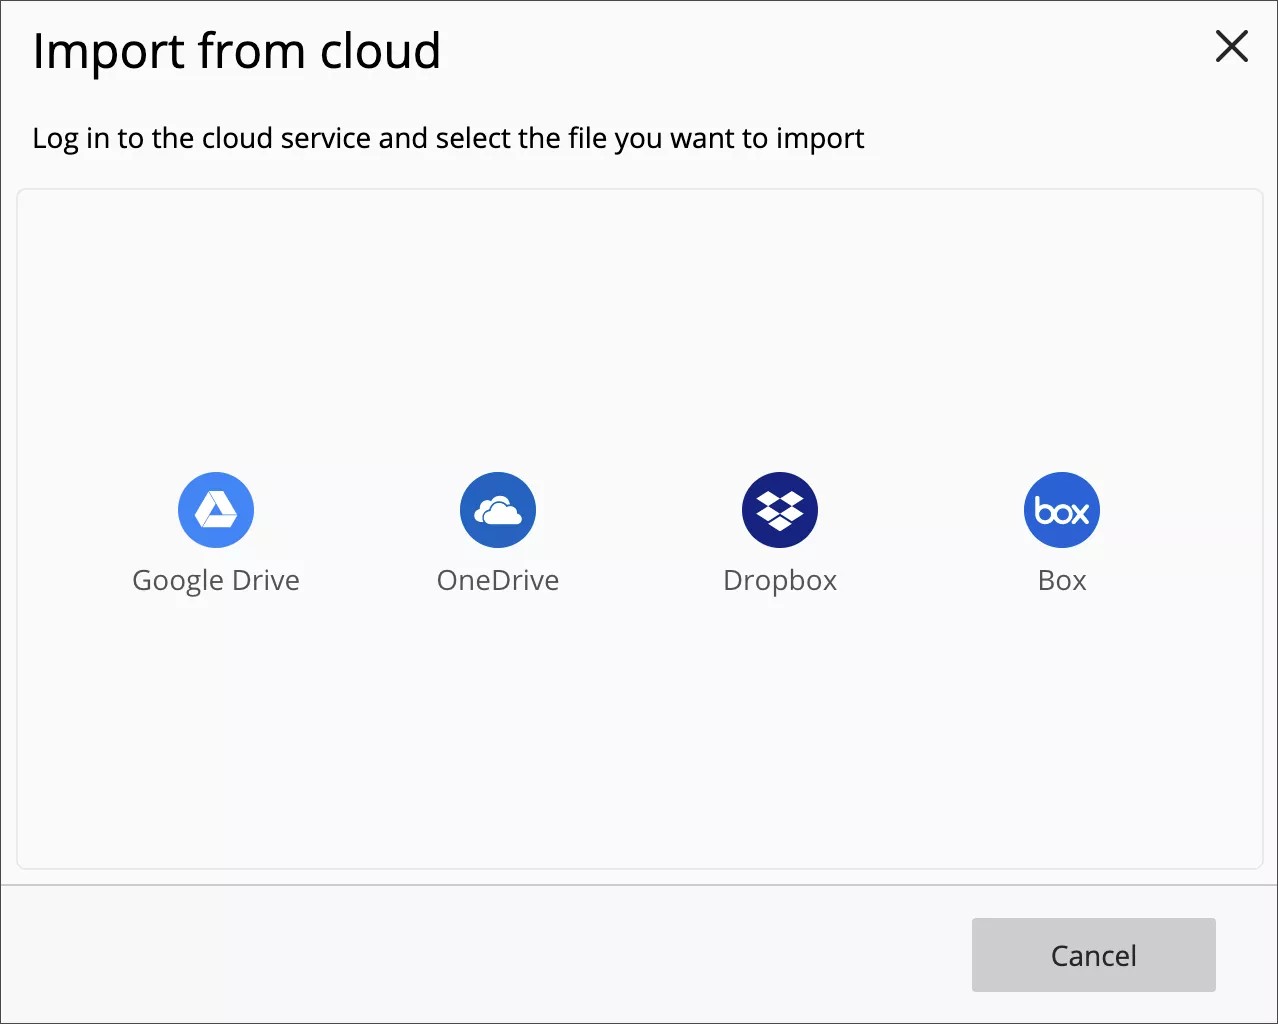Viewport: 1278px width, 1024px height.
Task: Select the Box service icon
Action: click(1061, 509)
